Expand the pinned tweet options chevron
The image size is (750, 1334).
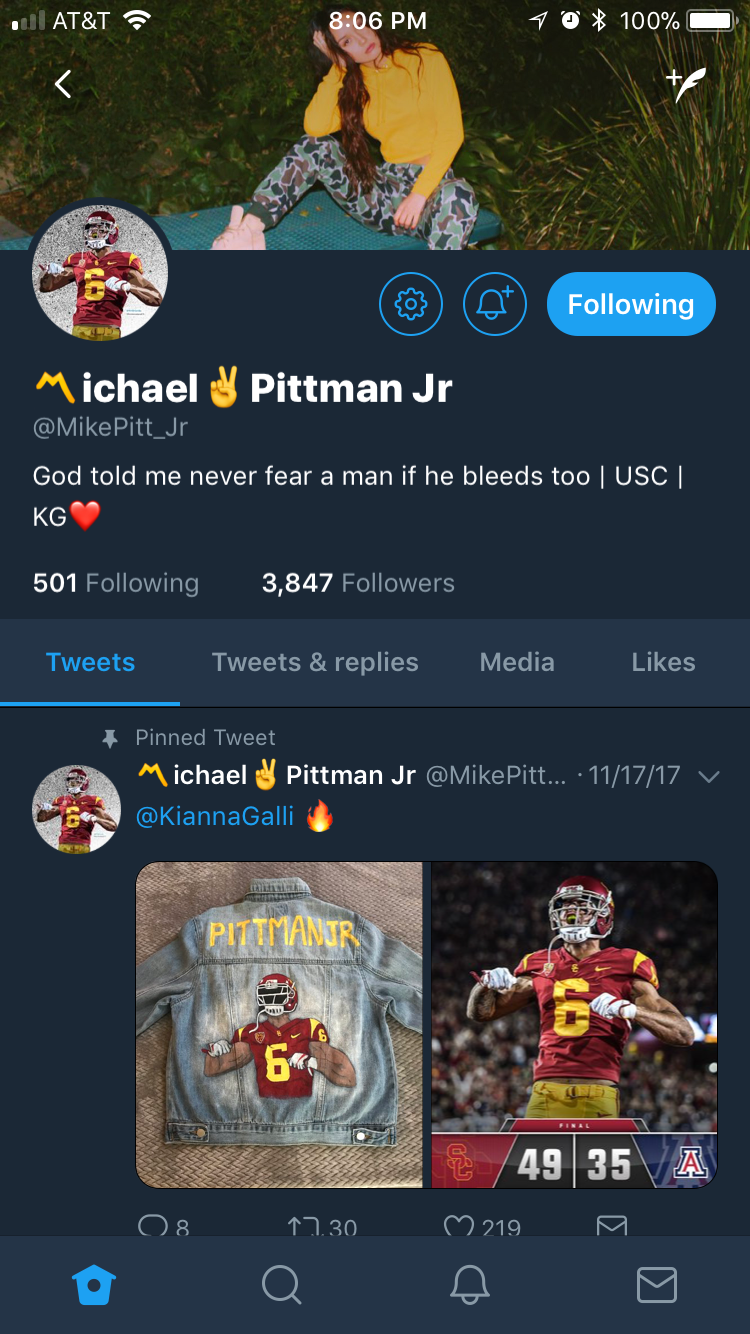[x=708, y=777]
